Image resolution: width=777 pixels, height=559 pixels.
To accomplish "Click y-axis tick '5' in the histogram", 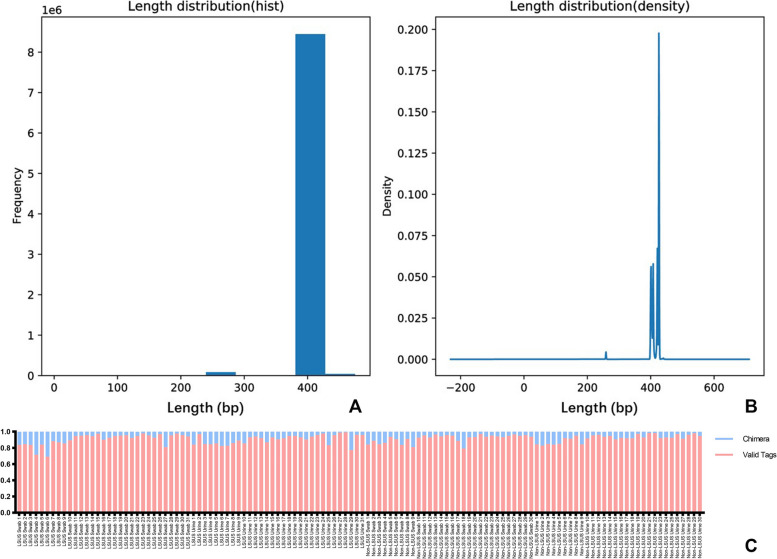I will (31, 173).
